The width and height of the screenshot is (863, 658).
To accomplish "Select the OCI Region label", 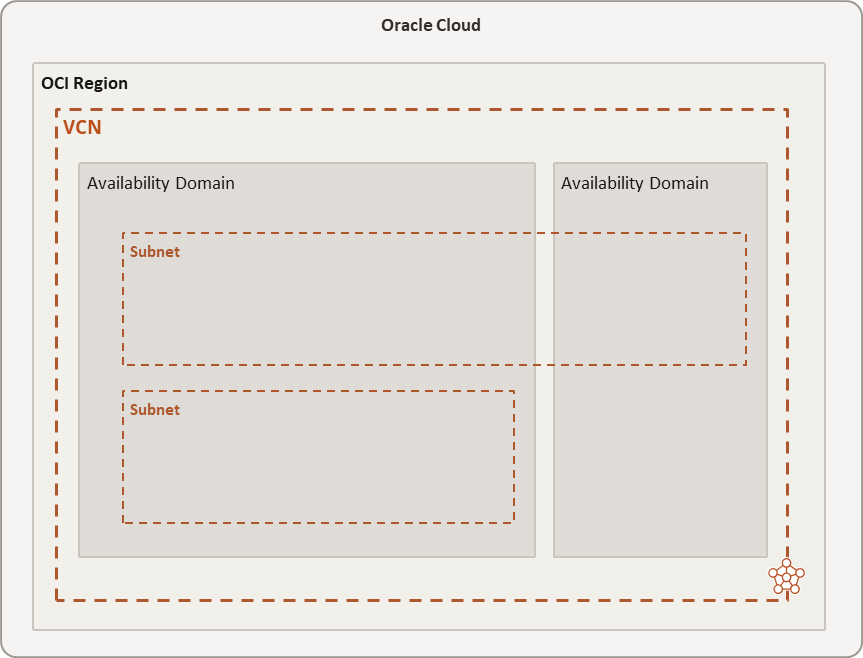I will [x=85, y=83].
